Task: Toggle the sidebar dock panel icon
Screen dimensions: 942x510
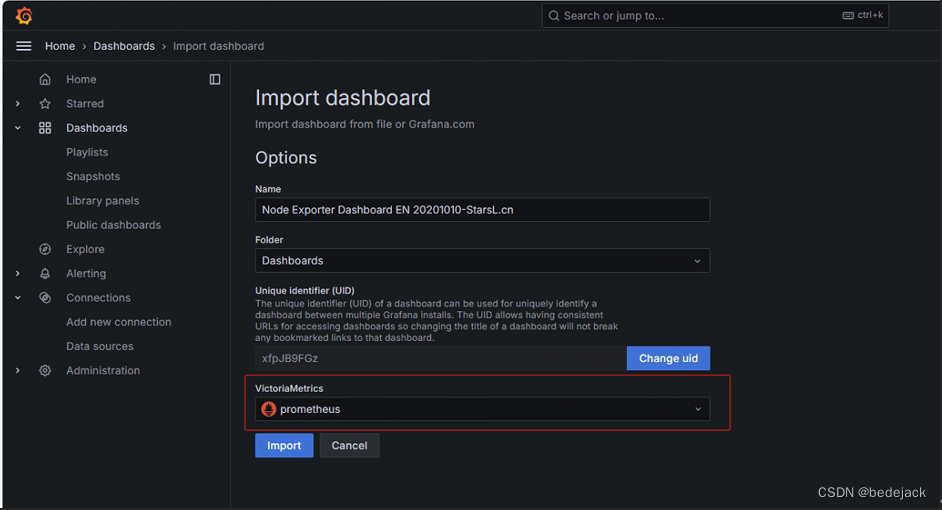Action: click(x=215, y=80)
